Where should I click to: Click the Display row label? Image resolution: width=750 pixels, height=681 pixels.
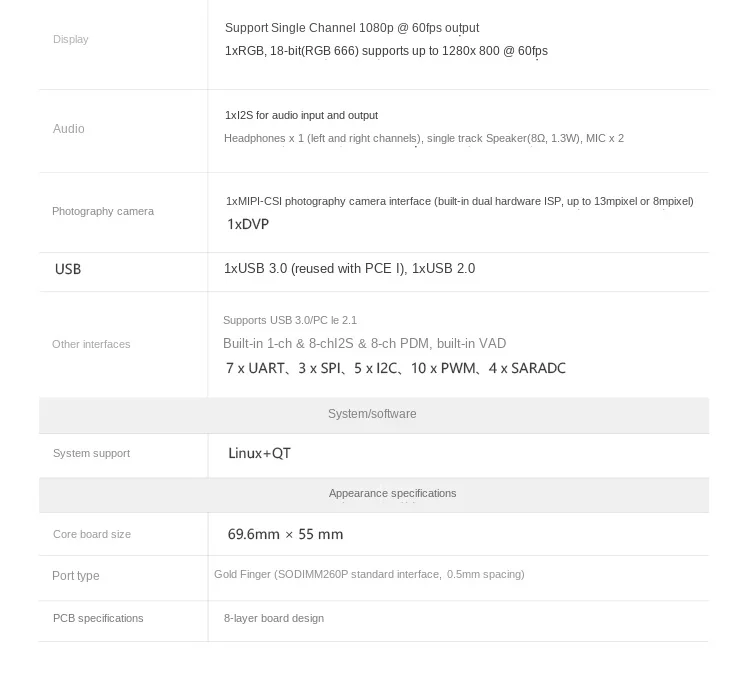click(70, 39)
